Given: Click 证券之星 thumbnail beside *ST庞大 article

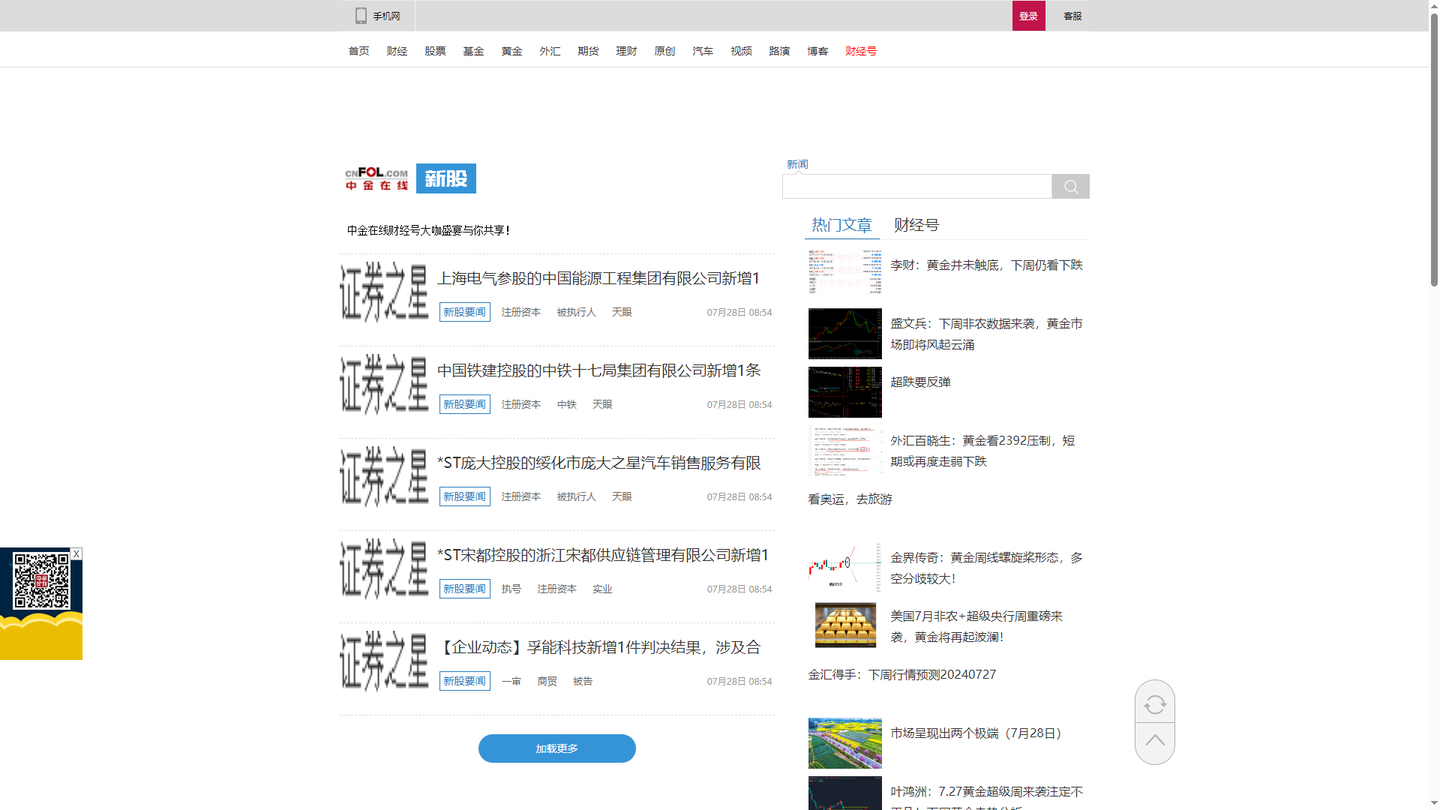Looking at the screenshot, I should point(384,476).
